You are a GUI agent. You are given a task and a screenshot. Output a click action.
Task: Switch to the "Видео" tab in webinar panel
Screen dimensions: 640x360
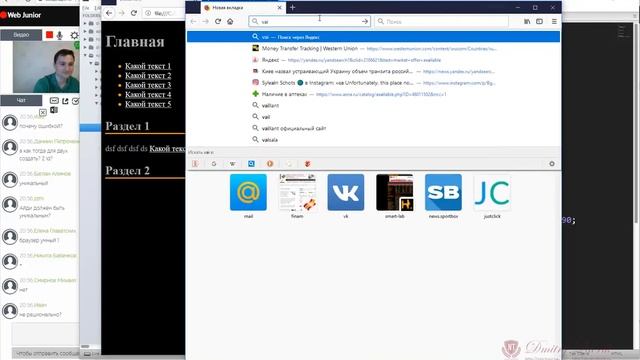[21, 35]
